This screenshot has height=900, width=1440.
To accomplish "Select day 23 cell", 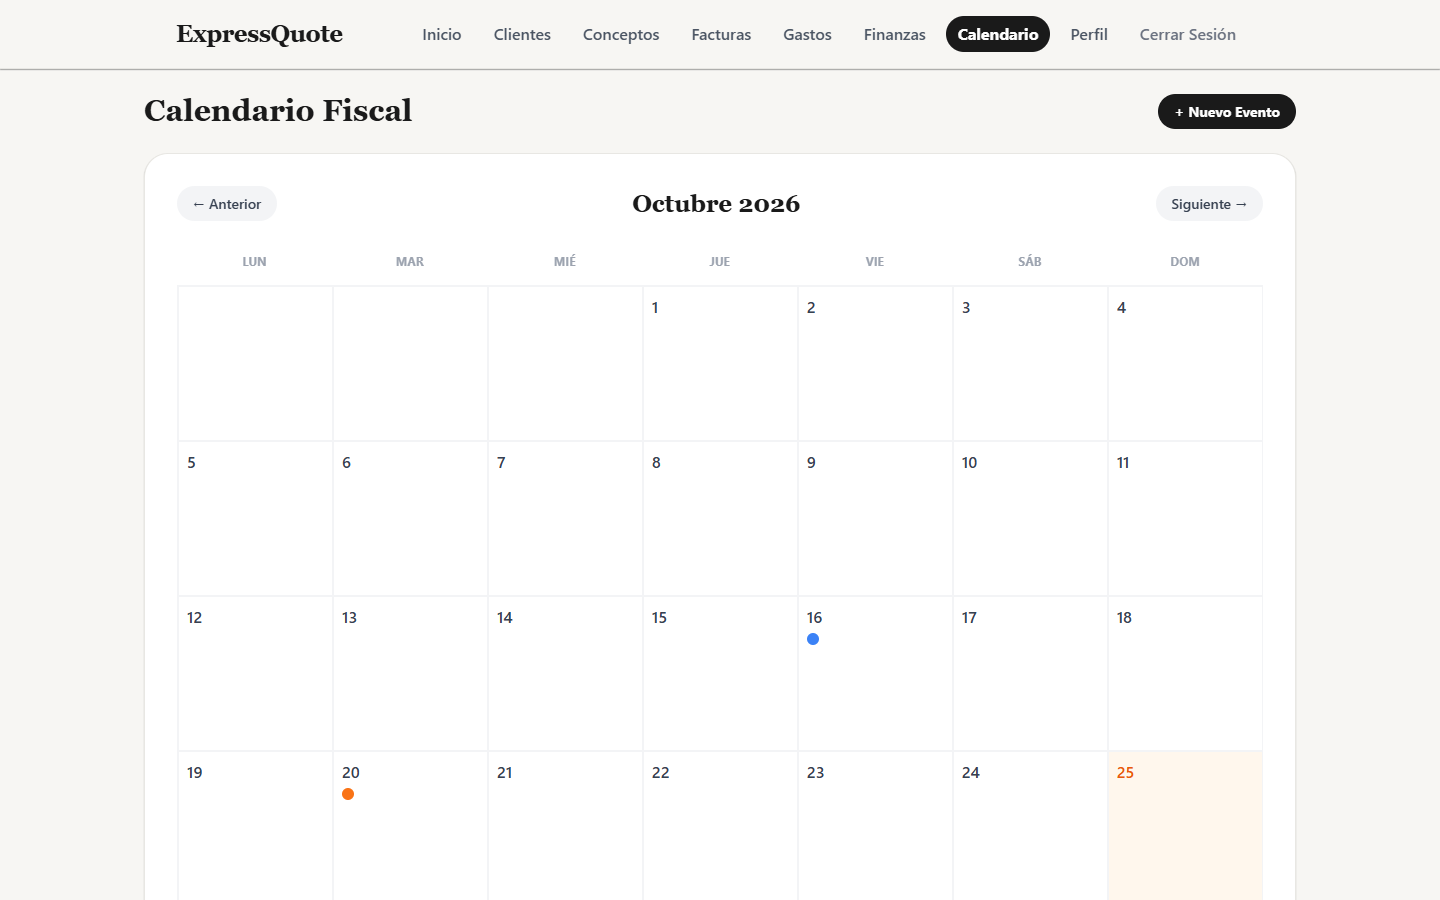I will 875,826.
